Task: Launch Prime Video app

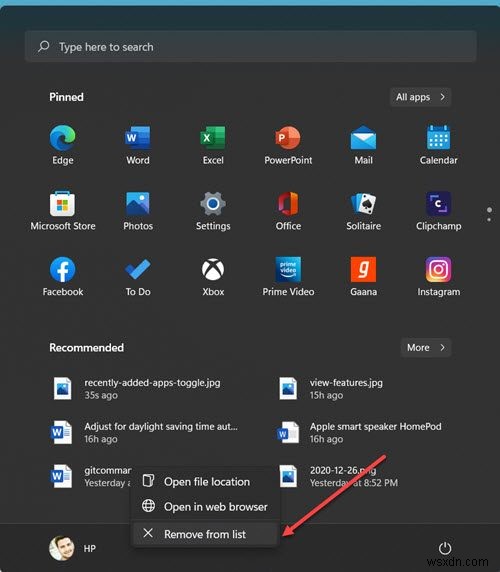Action: pos(288,276)
